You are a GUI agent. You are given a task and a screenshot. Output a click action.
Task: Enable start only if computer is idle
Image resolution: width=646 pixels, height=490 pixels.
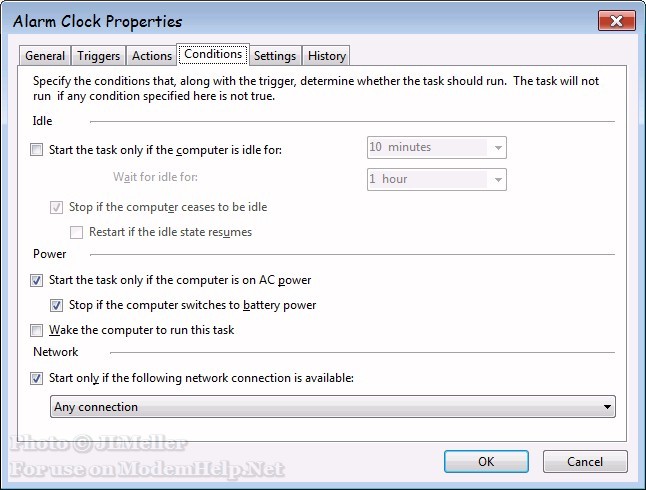[x=37, y=151]
